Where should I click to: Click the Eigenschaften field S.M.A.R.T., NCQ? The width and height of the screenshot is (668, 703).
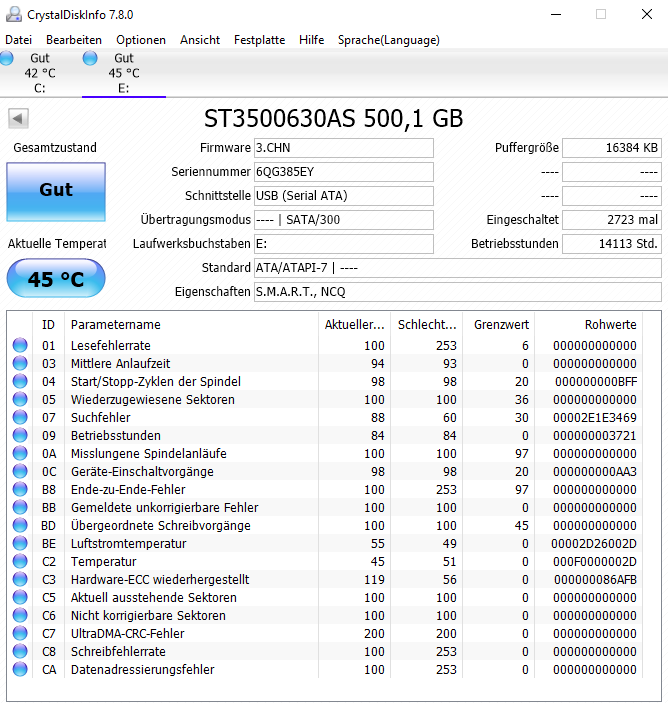458,292
